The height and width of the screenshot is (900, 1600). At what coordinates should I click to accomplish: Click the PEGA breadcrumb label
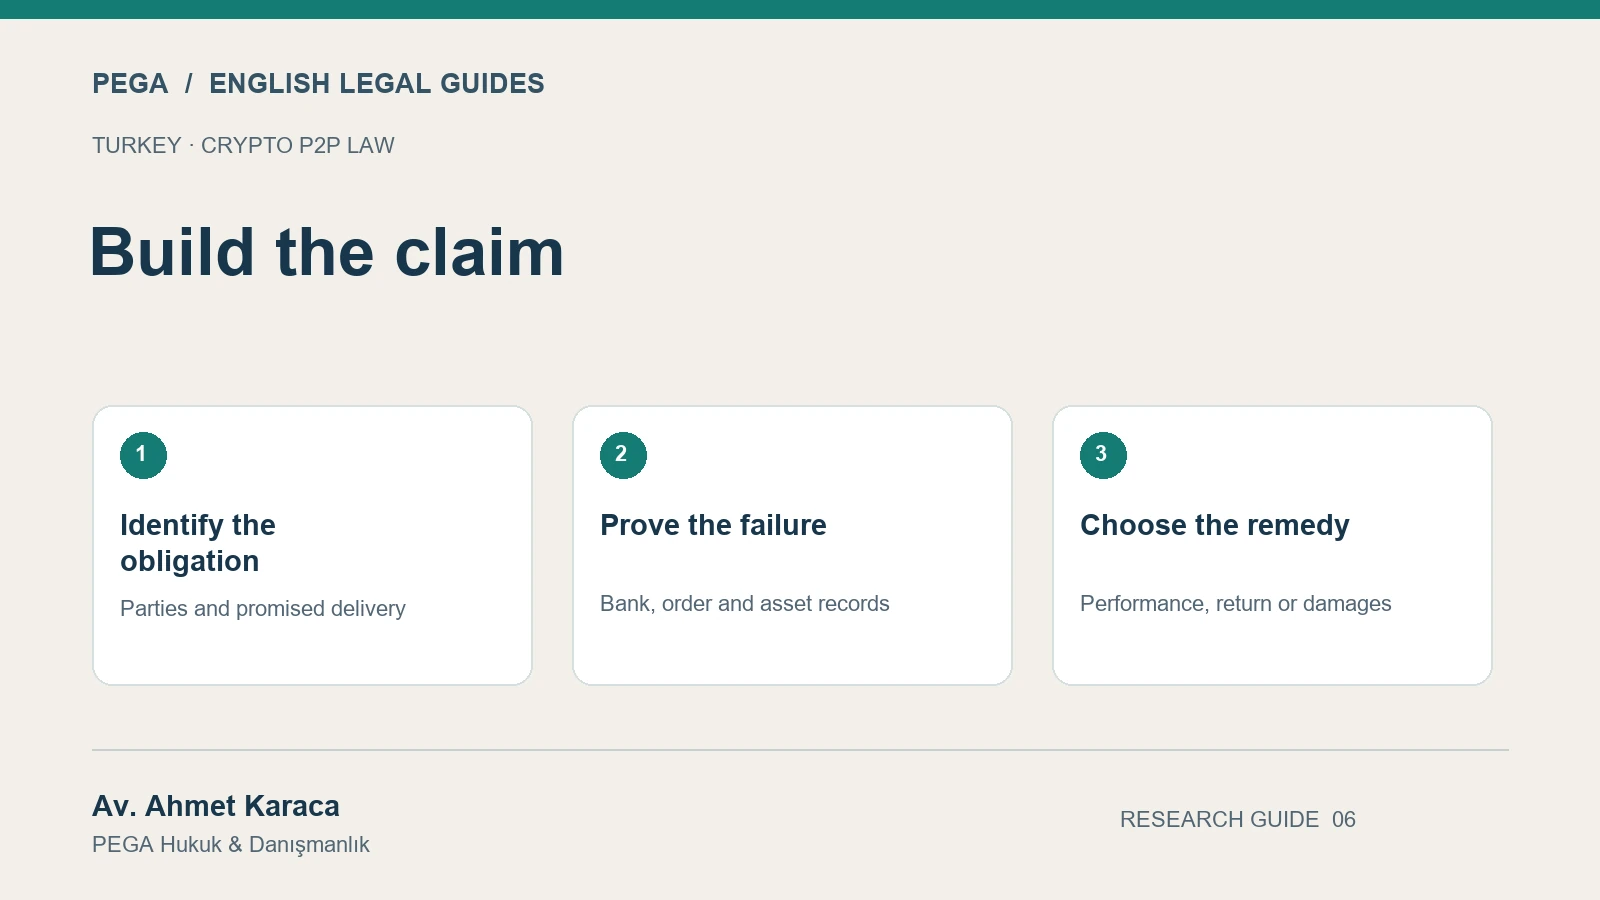point(130,83)
